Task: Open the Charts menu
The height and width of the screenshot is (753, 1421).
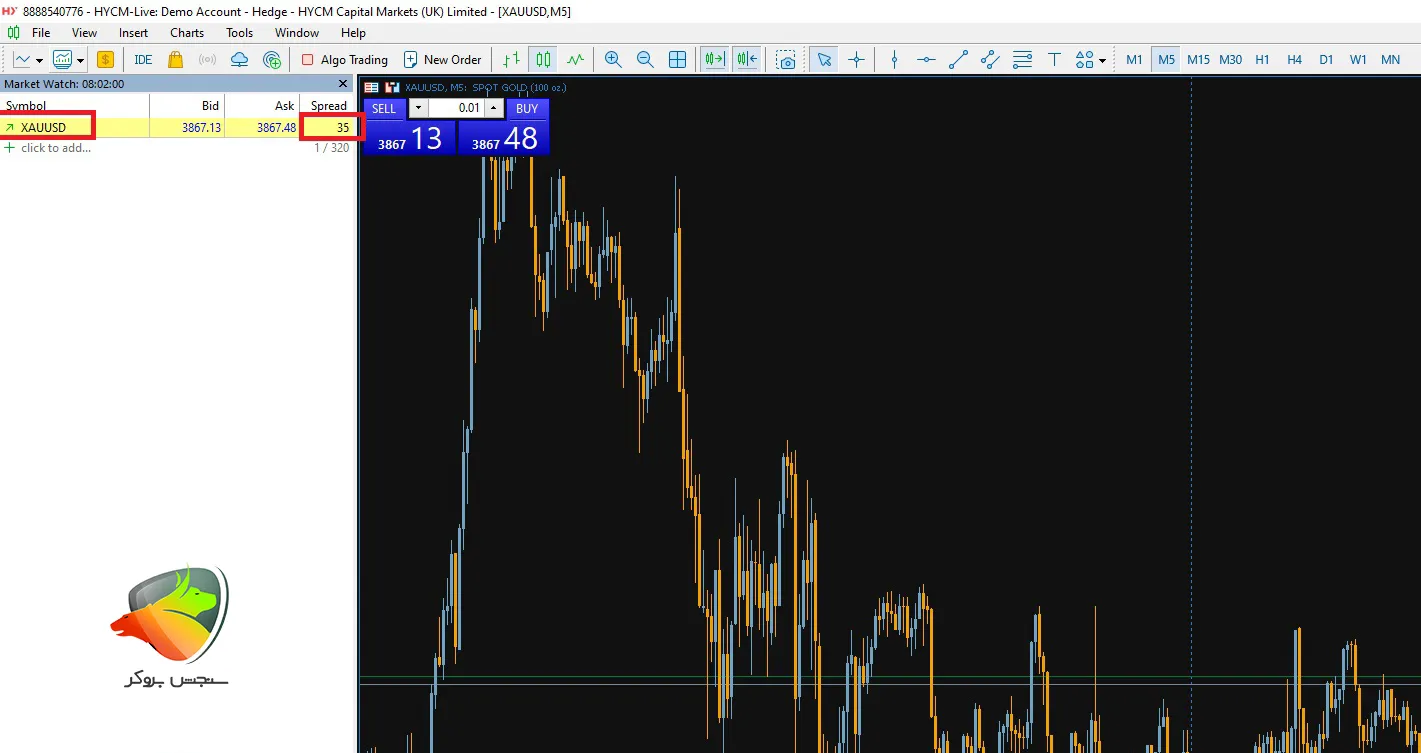Action: pyautogui.click(x=187, y=32)
